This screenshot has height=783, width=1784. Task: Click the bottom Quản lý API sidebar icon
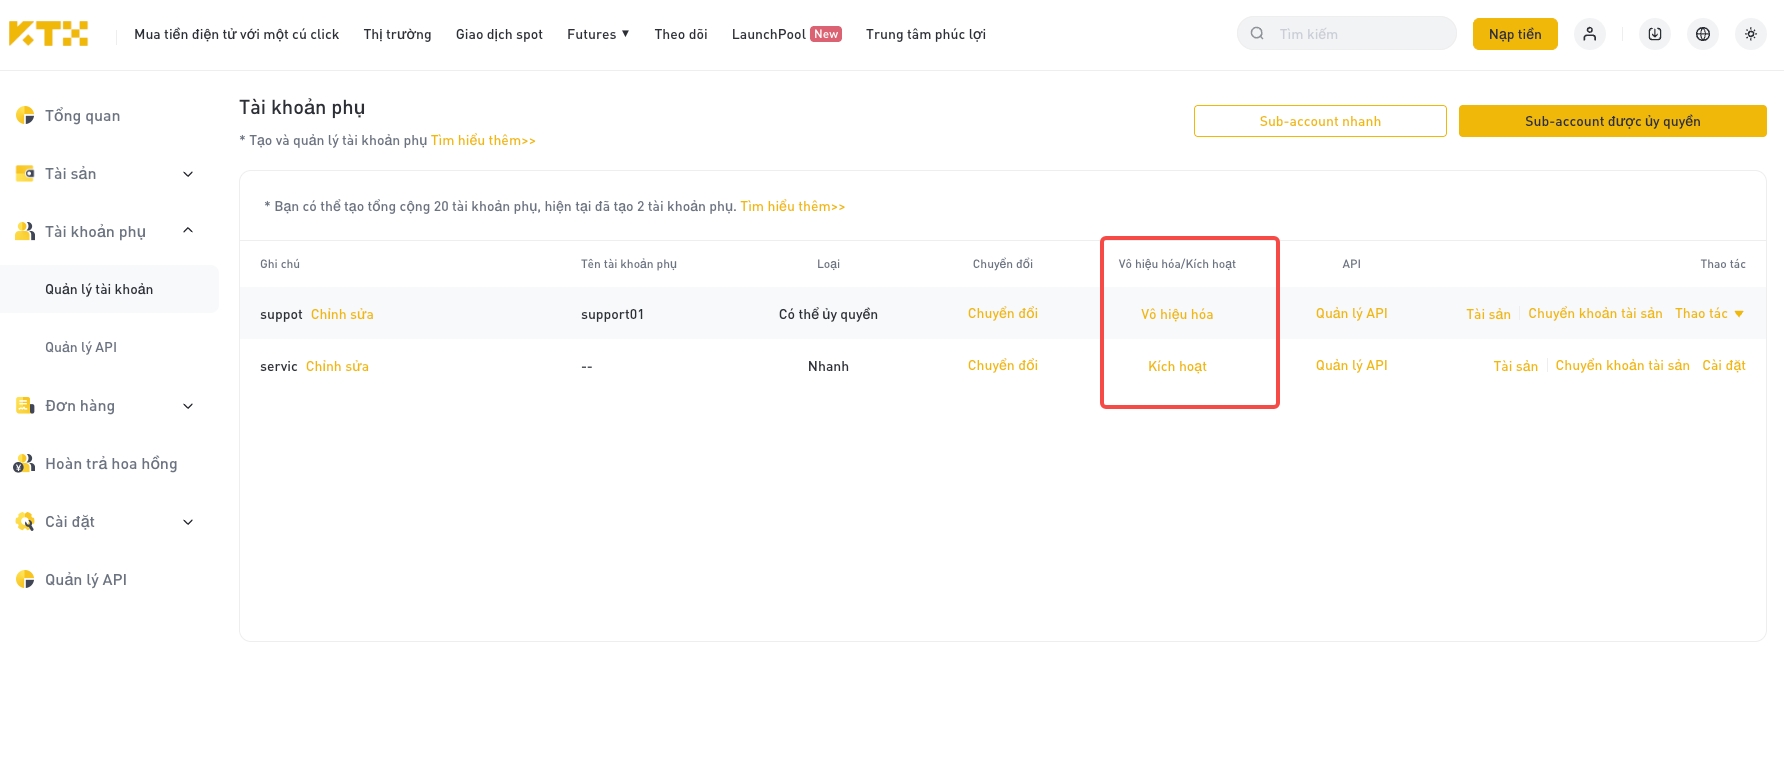click(x=25, y=580)
